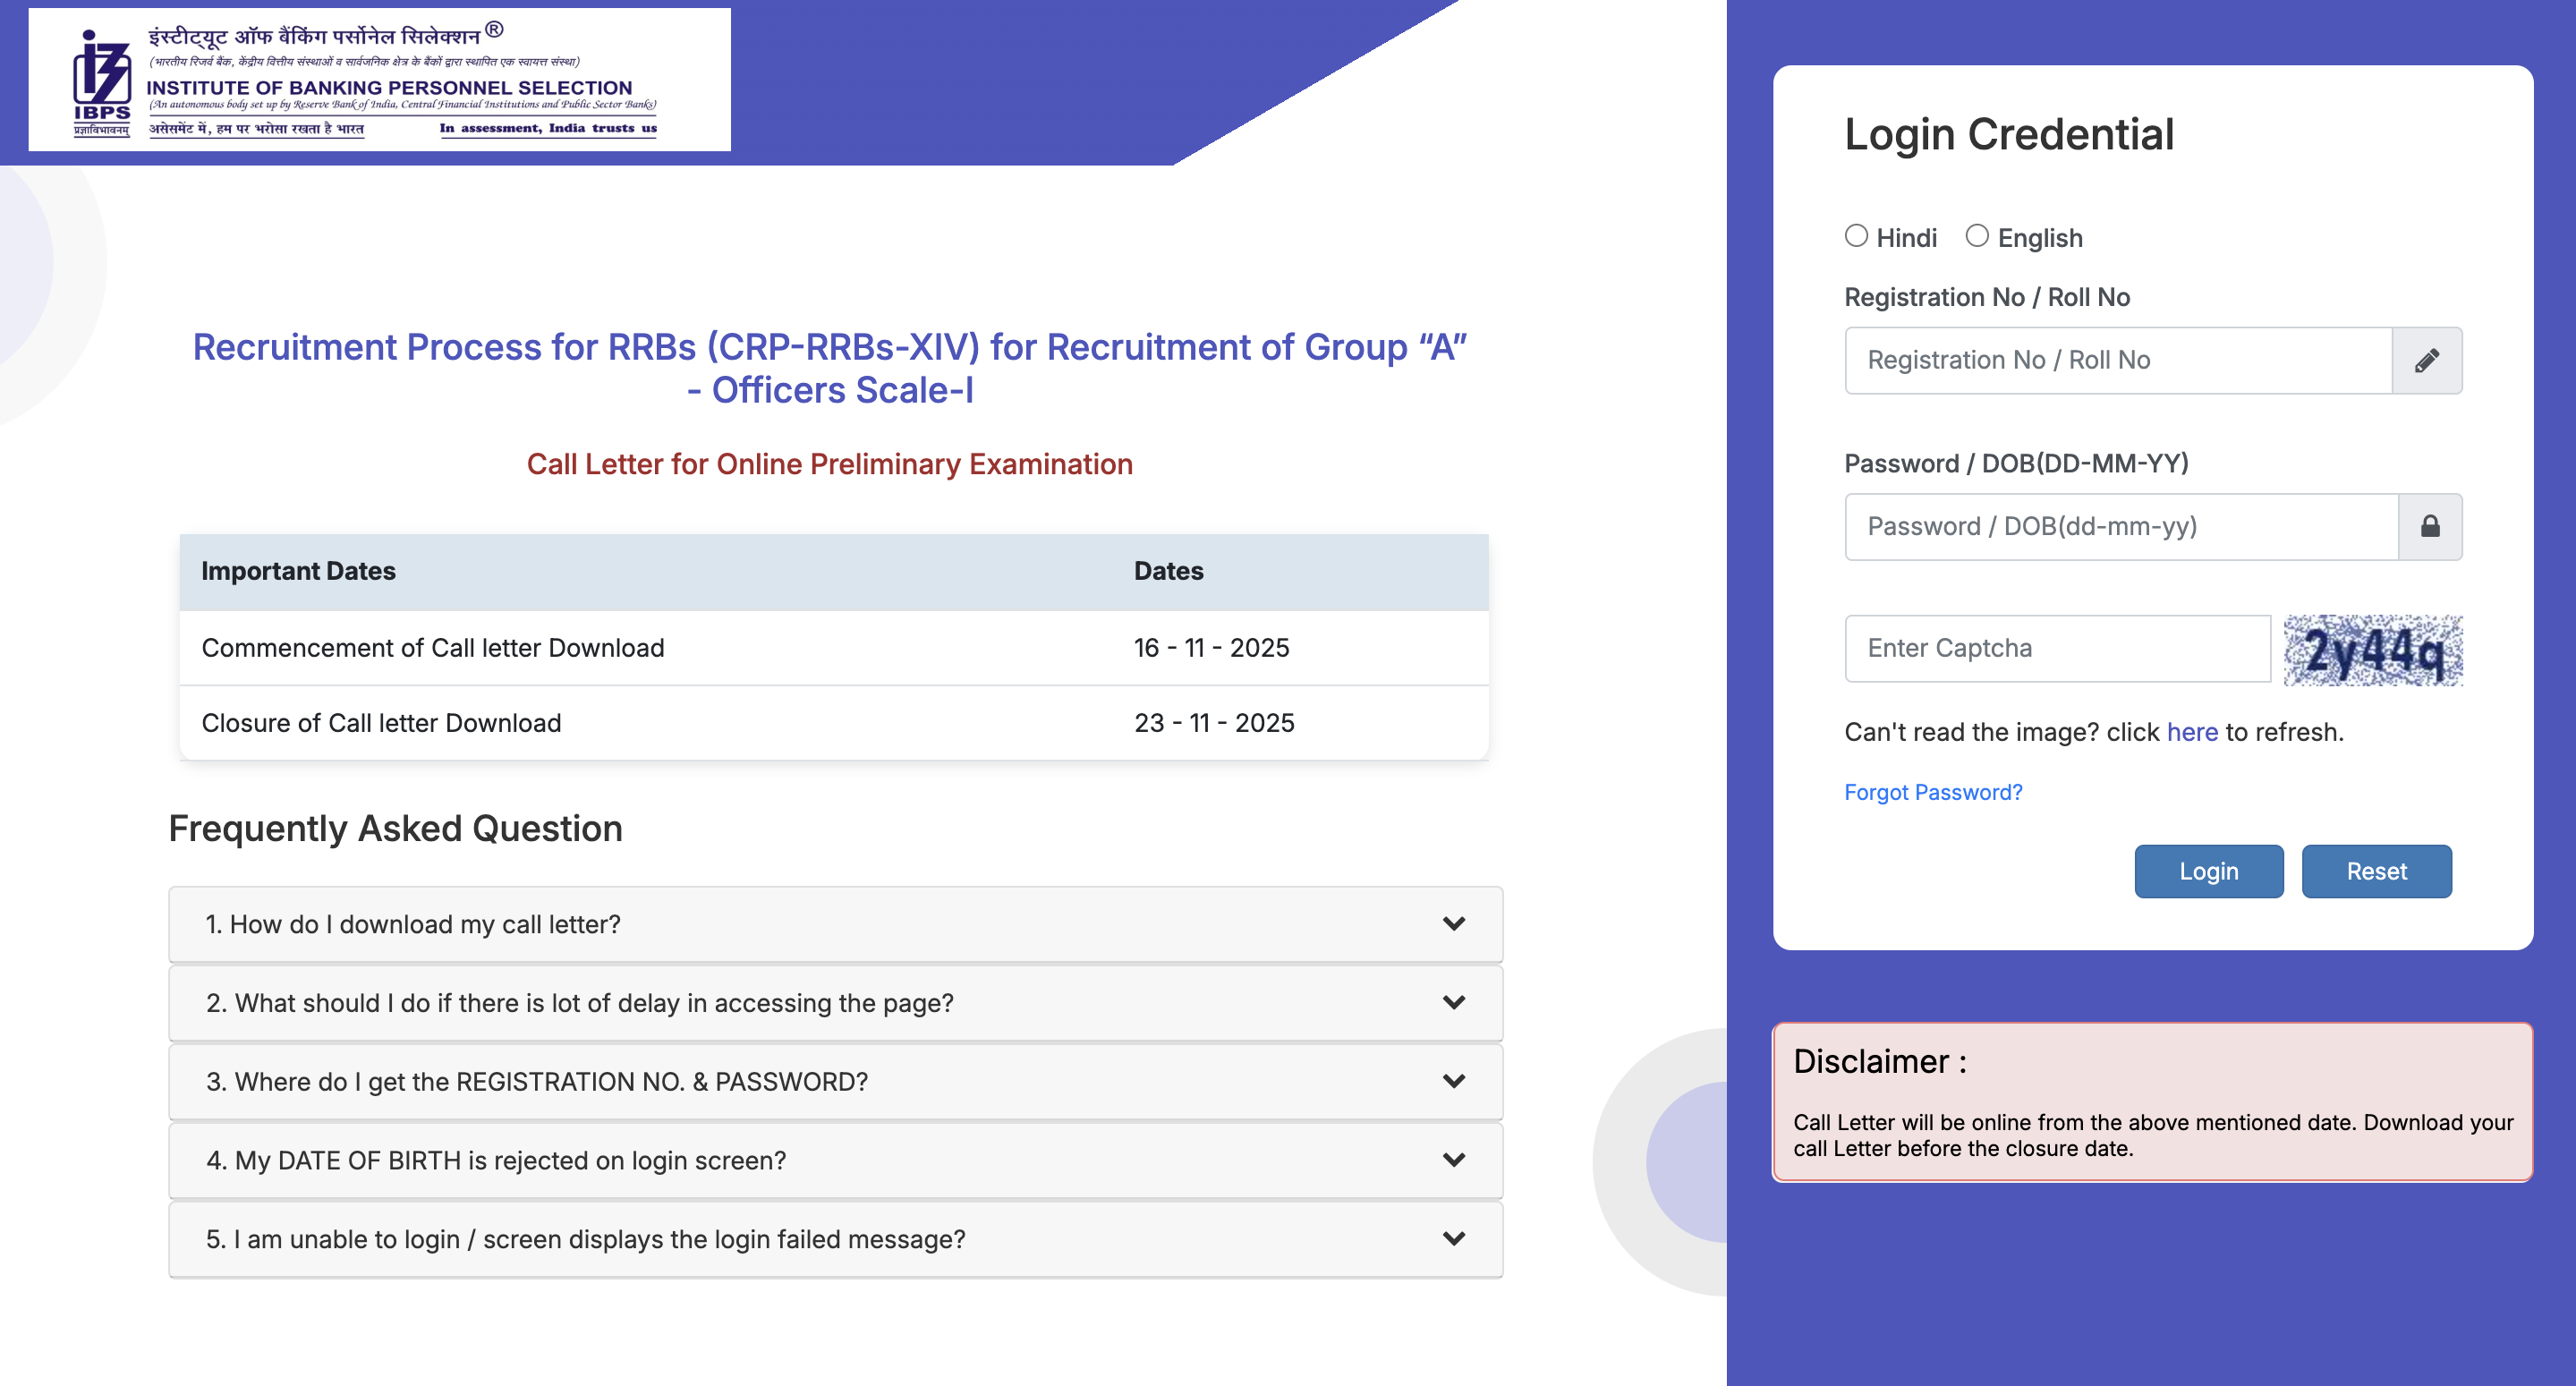Click the lock icon beside Password field

coord(2430,527)
